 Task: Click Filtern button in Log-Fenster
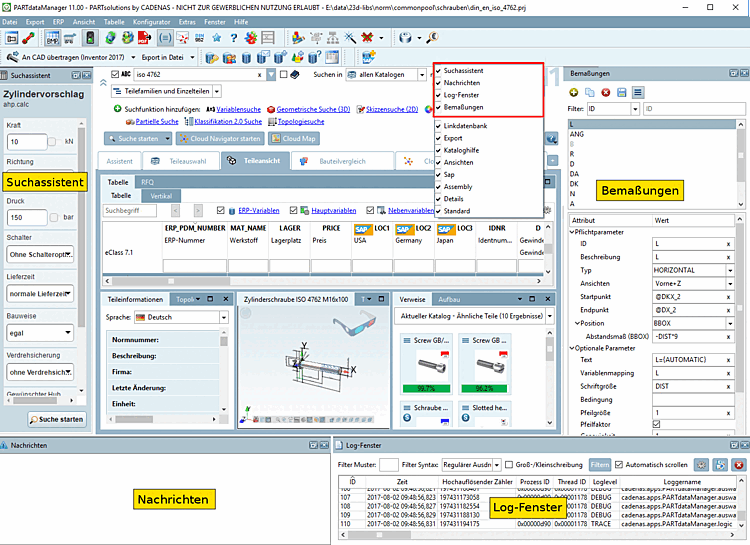pos(599,465)
